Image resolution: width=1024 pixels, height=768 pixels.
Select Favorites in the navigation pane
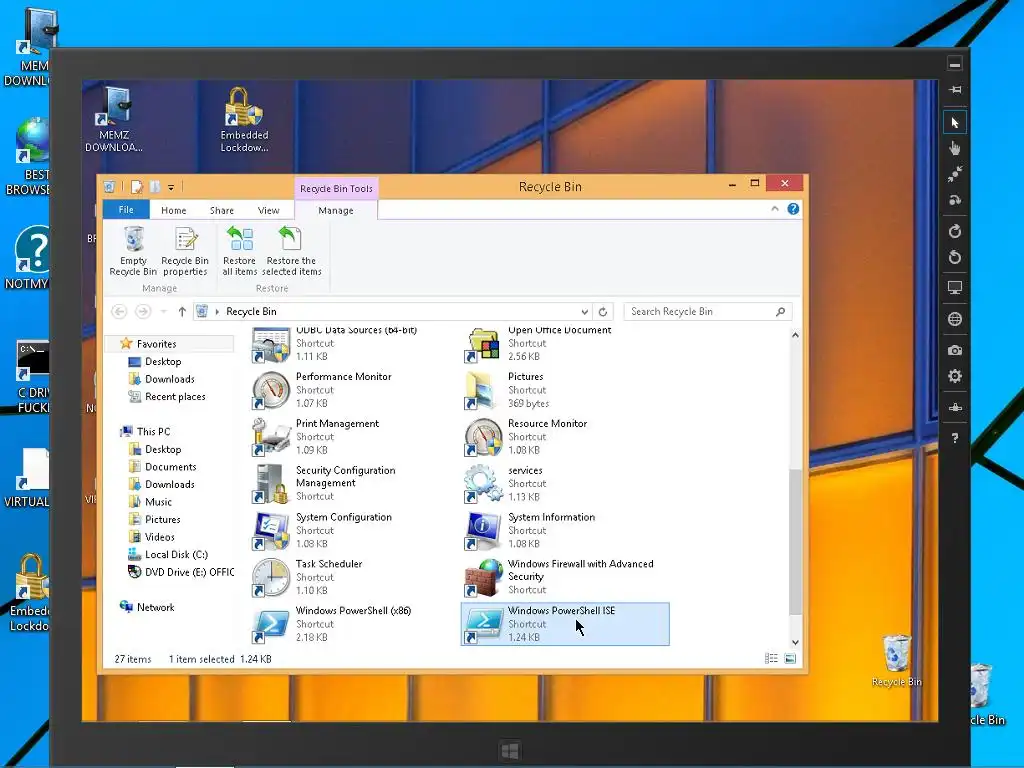coord(157,344)
